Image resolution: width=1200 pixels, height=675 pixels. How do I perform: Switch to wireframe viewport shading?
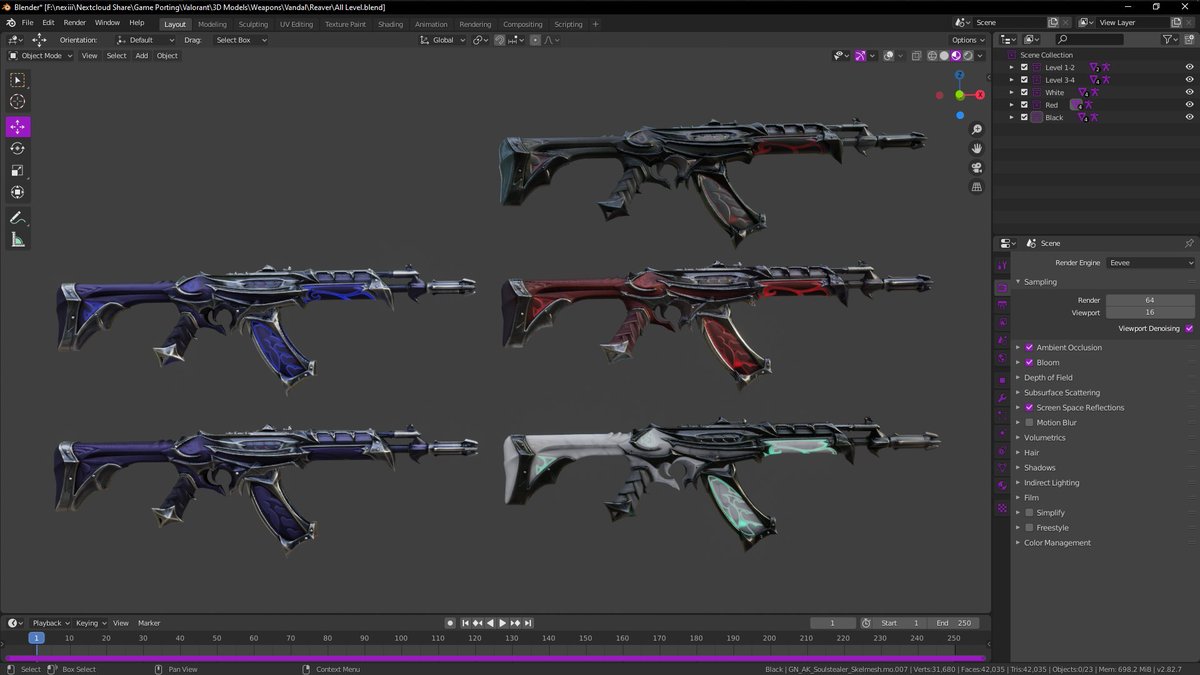932,56
